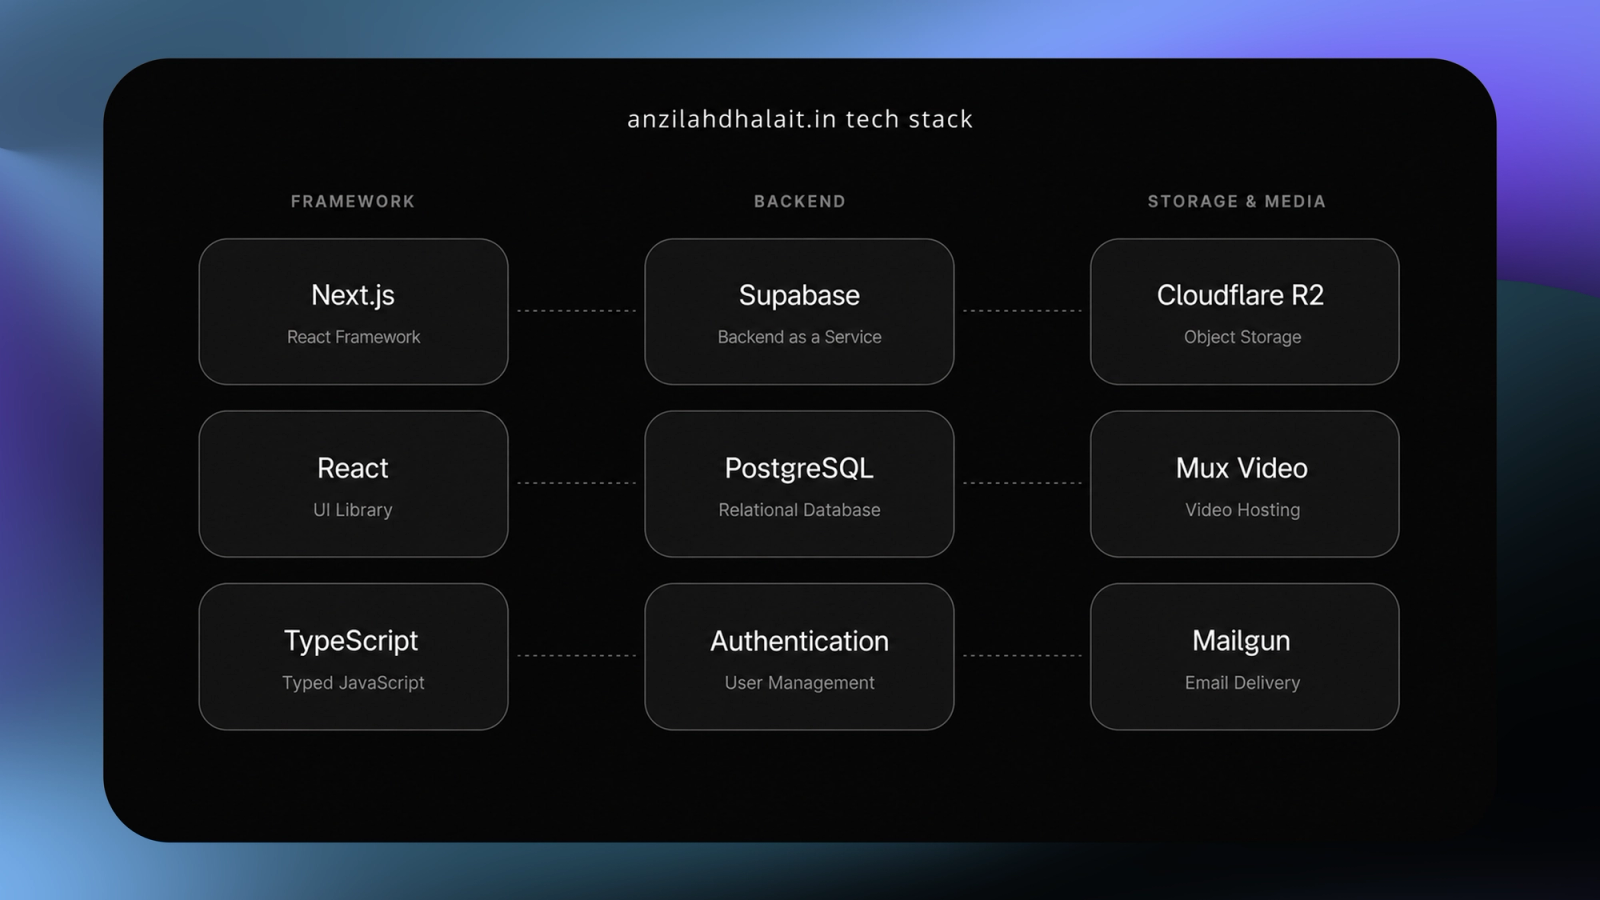
Task: Select the React UI Library card
Action: [x=353, y=484]
